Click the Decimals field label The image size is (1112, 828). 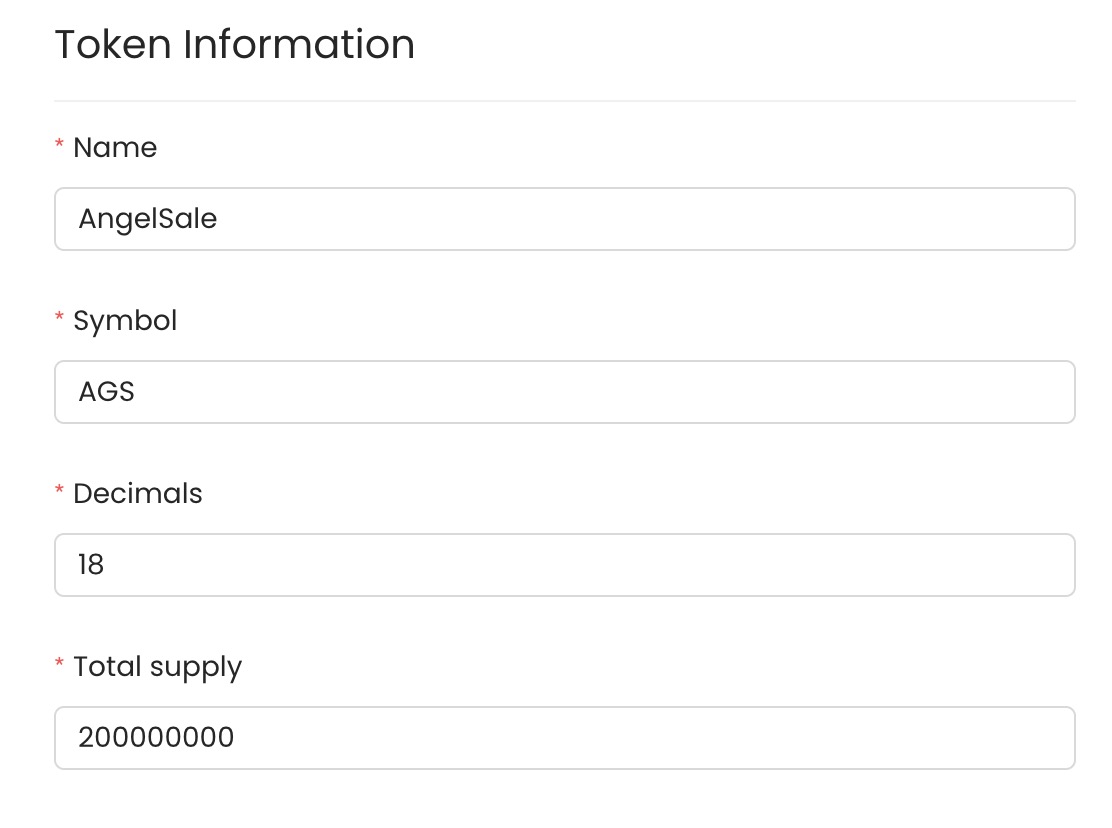138,493
